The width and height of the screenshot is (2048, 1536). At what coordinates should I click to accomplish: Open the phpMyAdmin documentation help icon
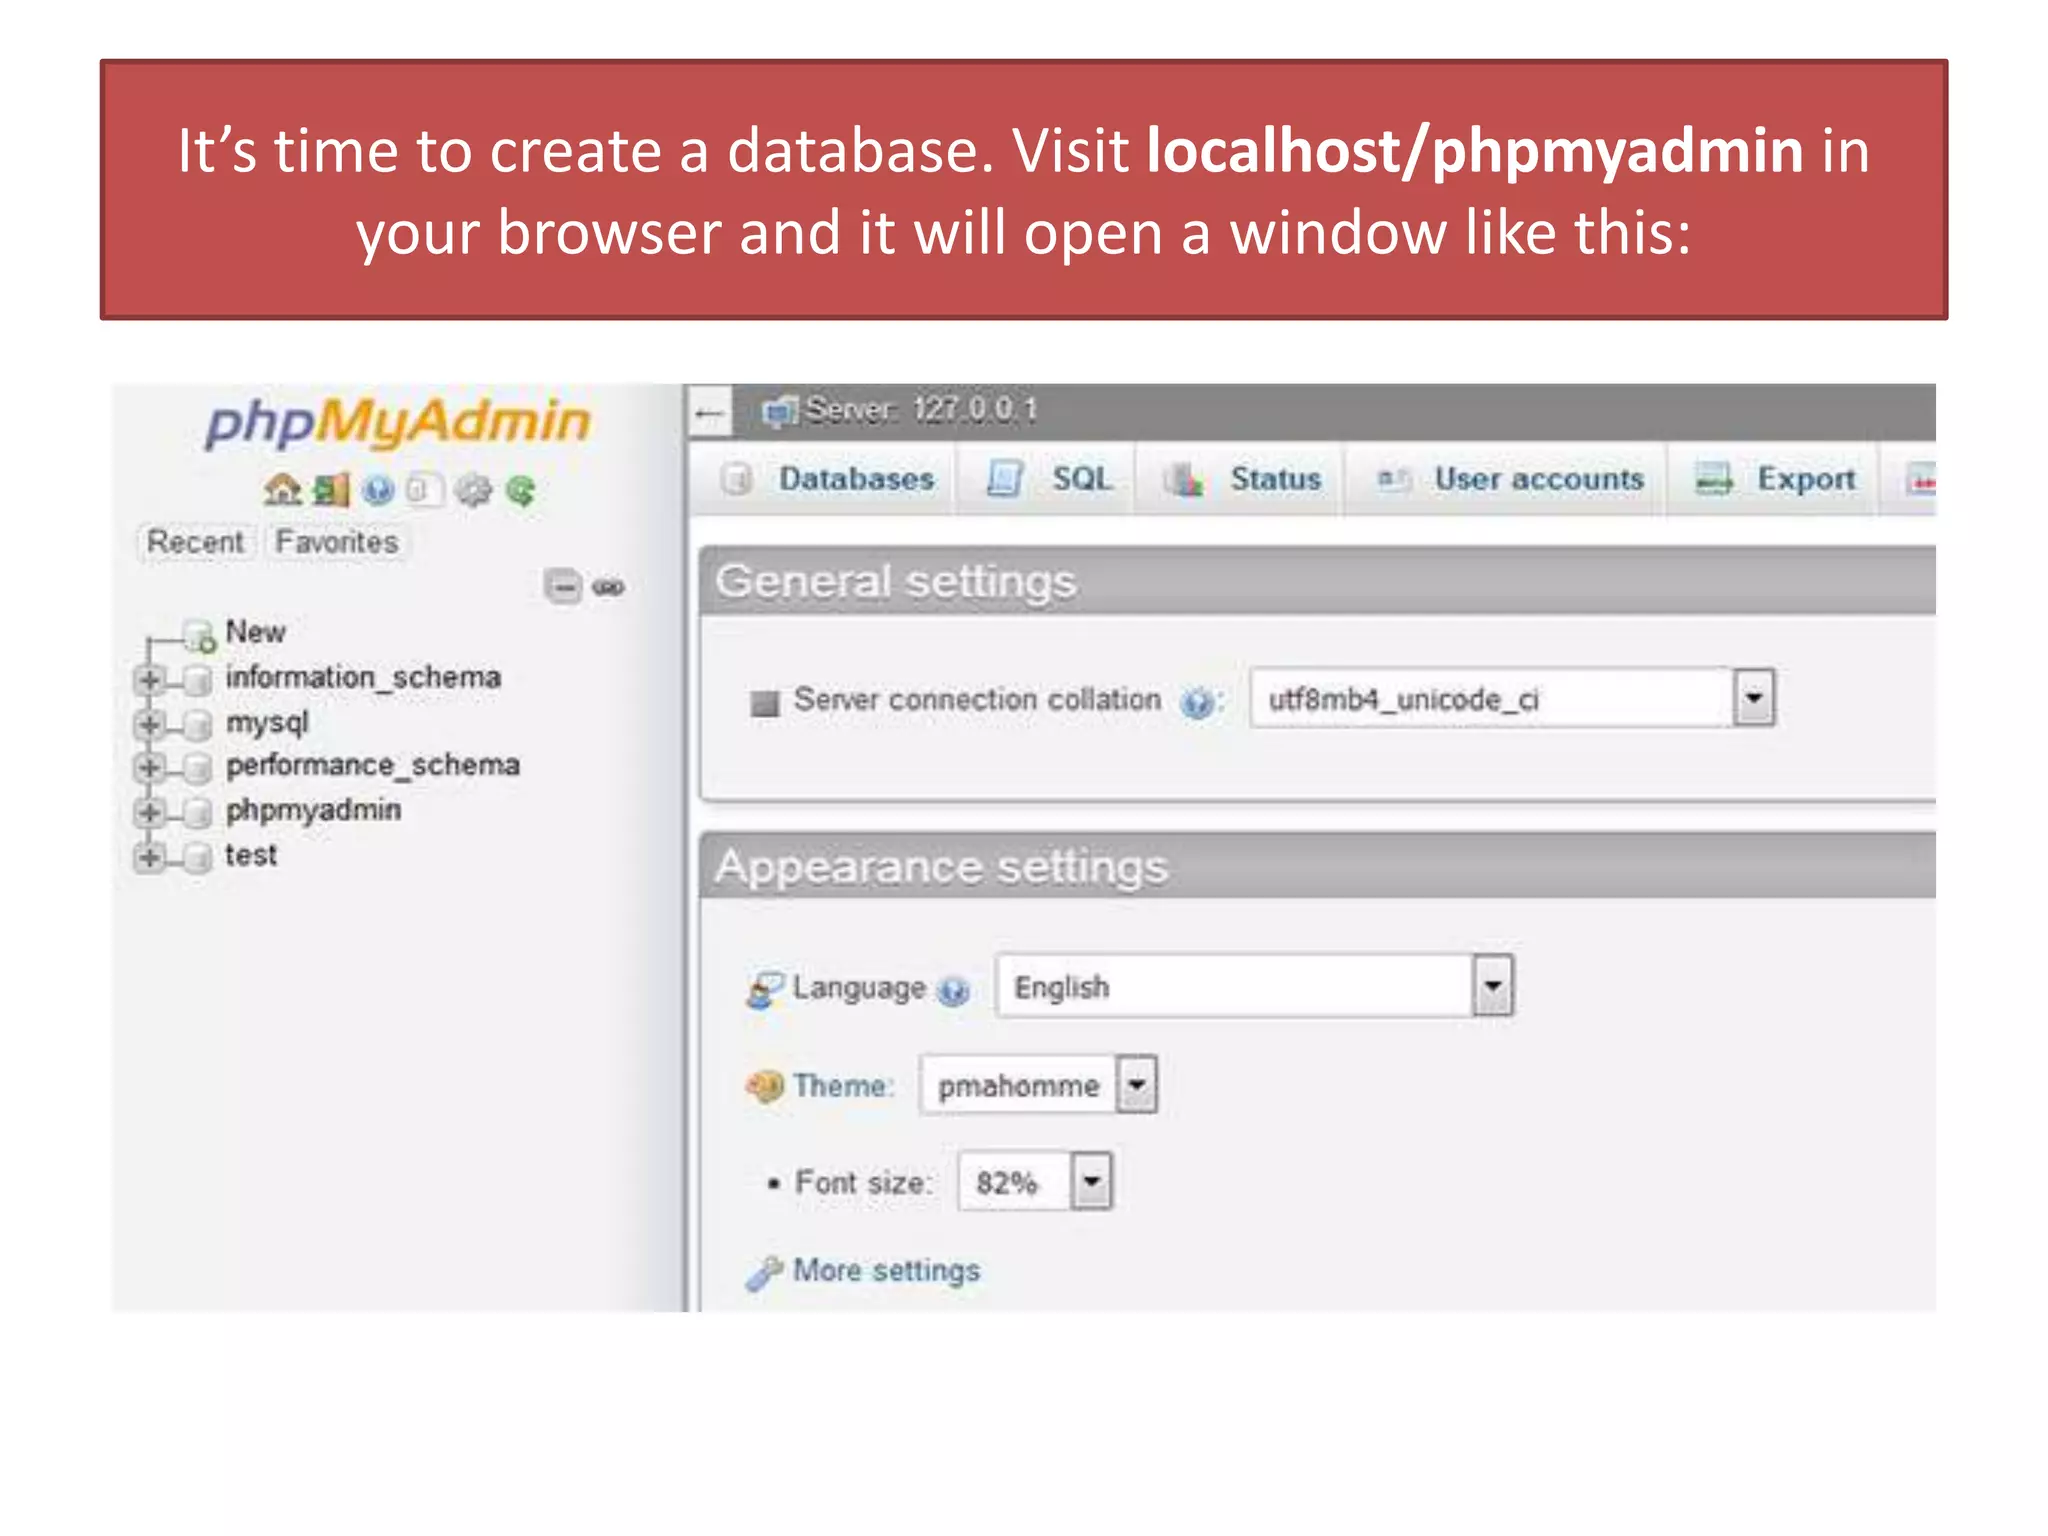click(378, 490)
